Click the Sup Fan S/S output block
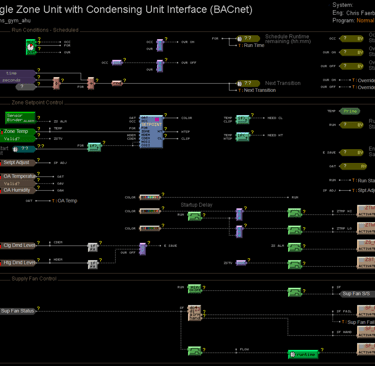 (357, 294)
